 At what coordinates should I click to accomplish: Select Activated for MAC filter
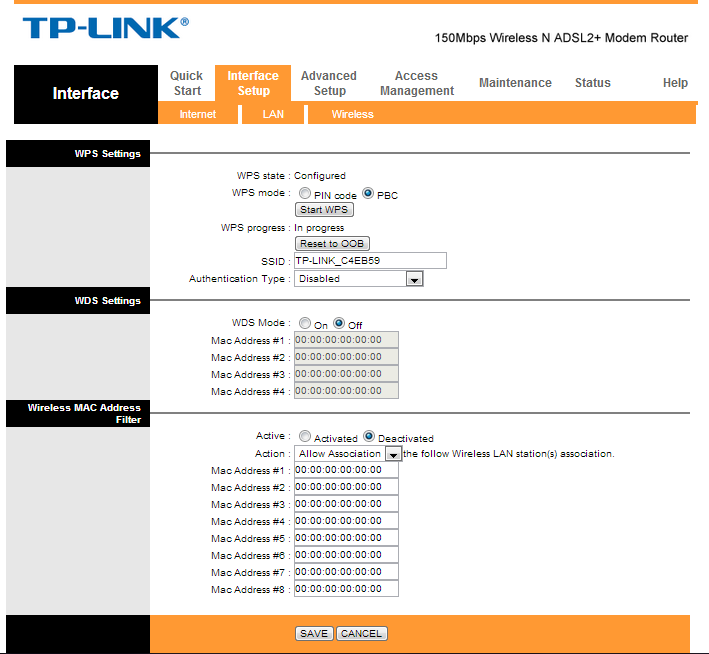305,436
